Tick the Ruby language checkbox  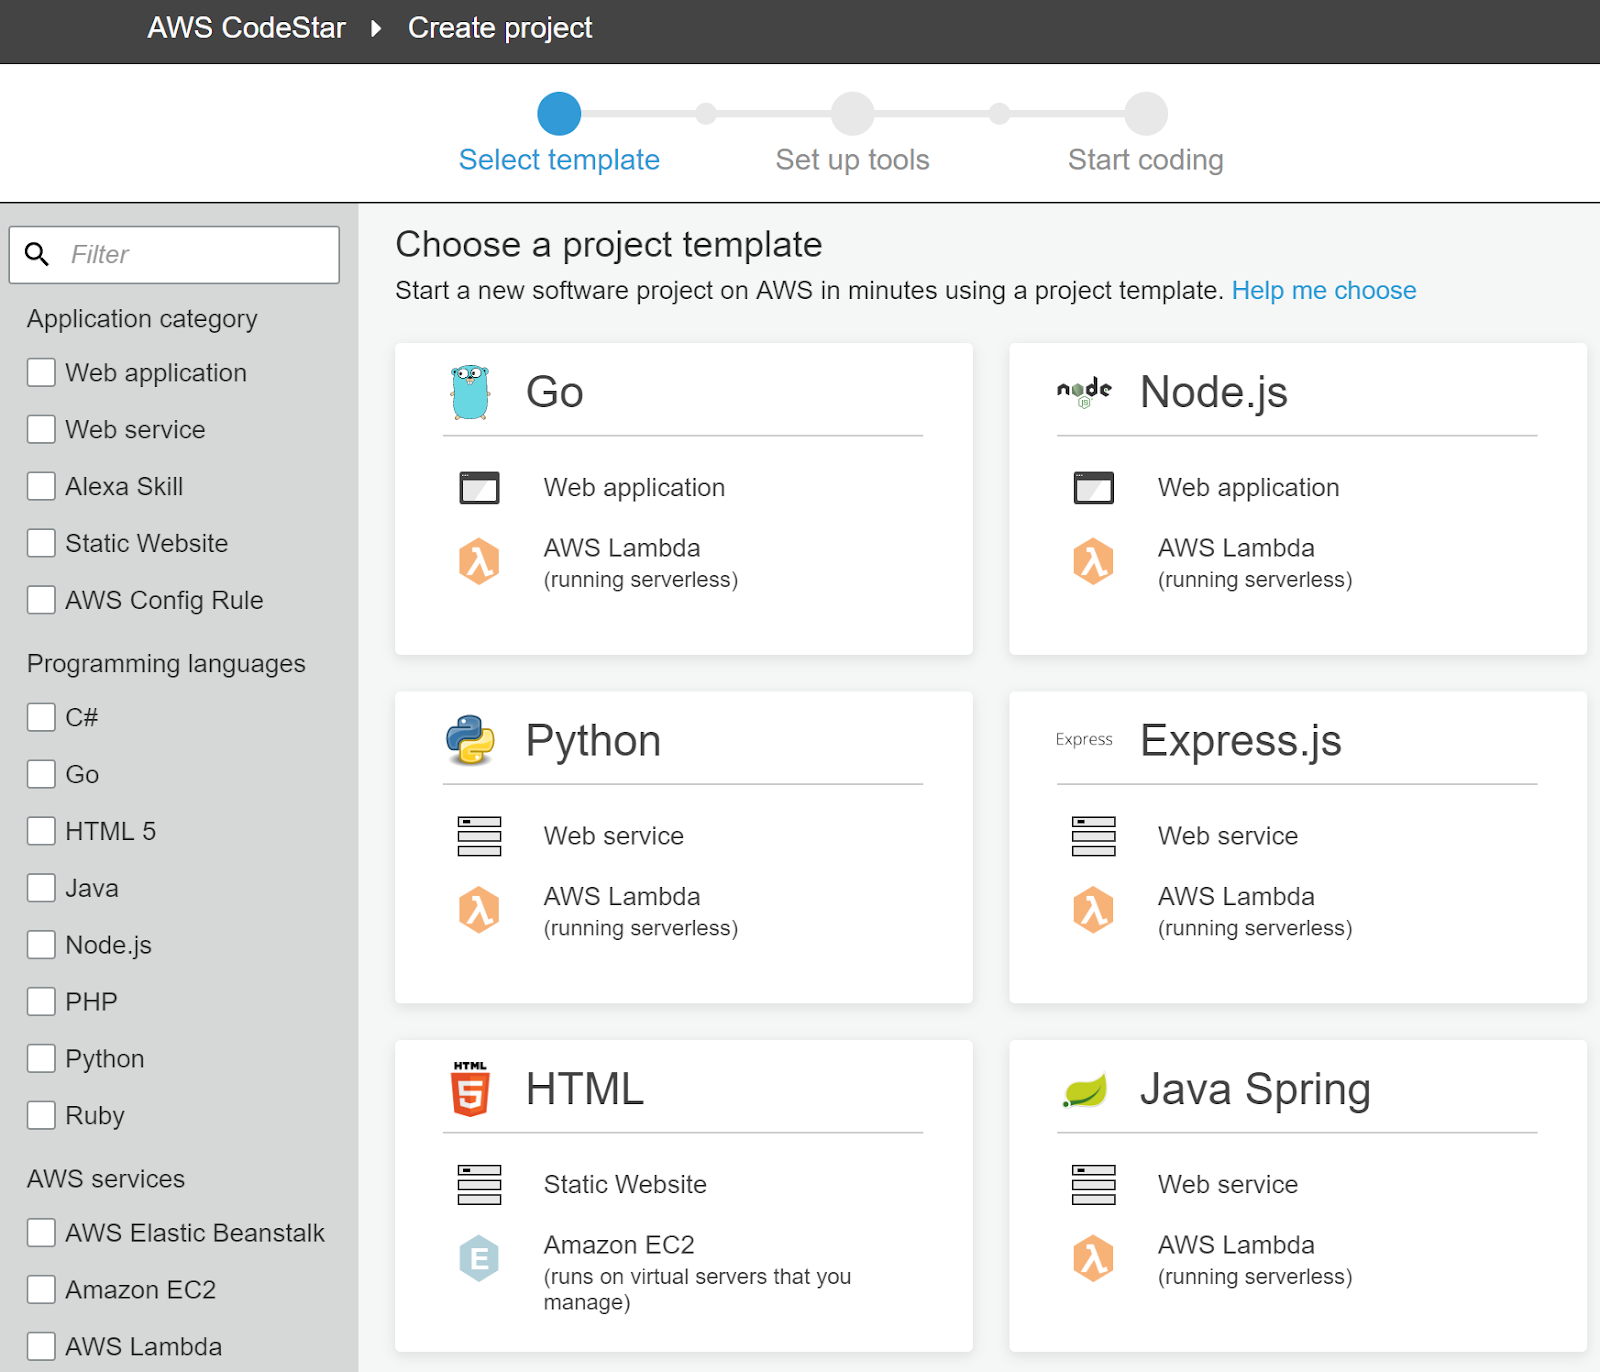[x=41, y=1115]
